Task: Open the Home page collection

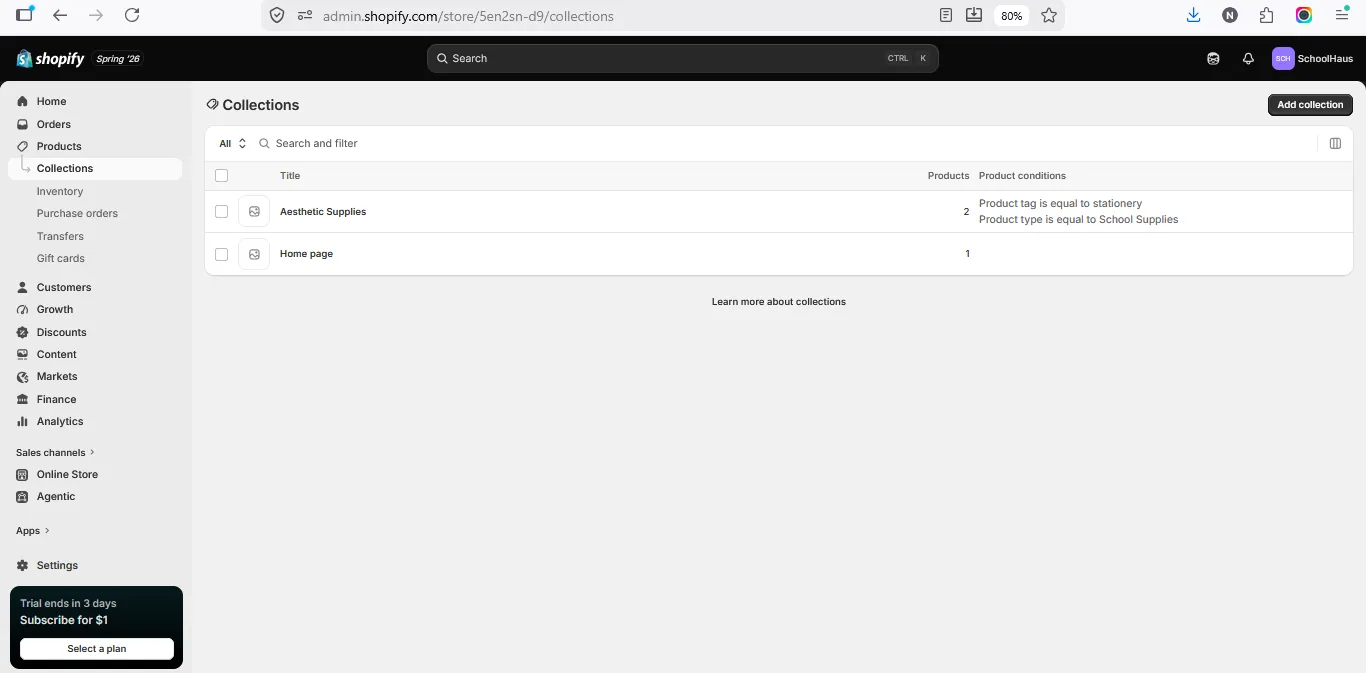Action: tap(306, 254)
